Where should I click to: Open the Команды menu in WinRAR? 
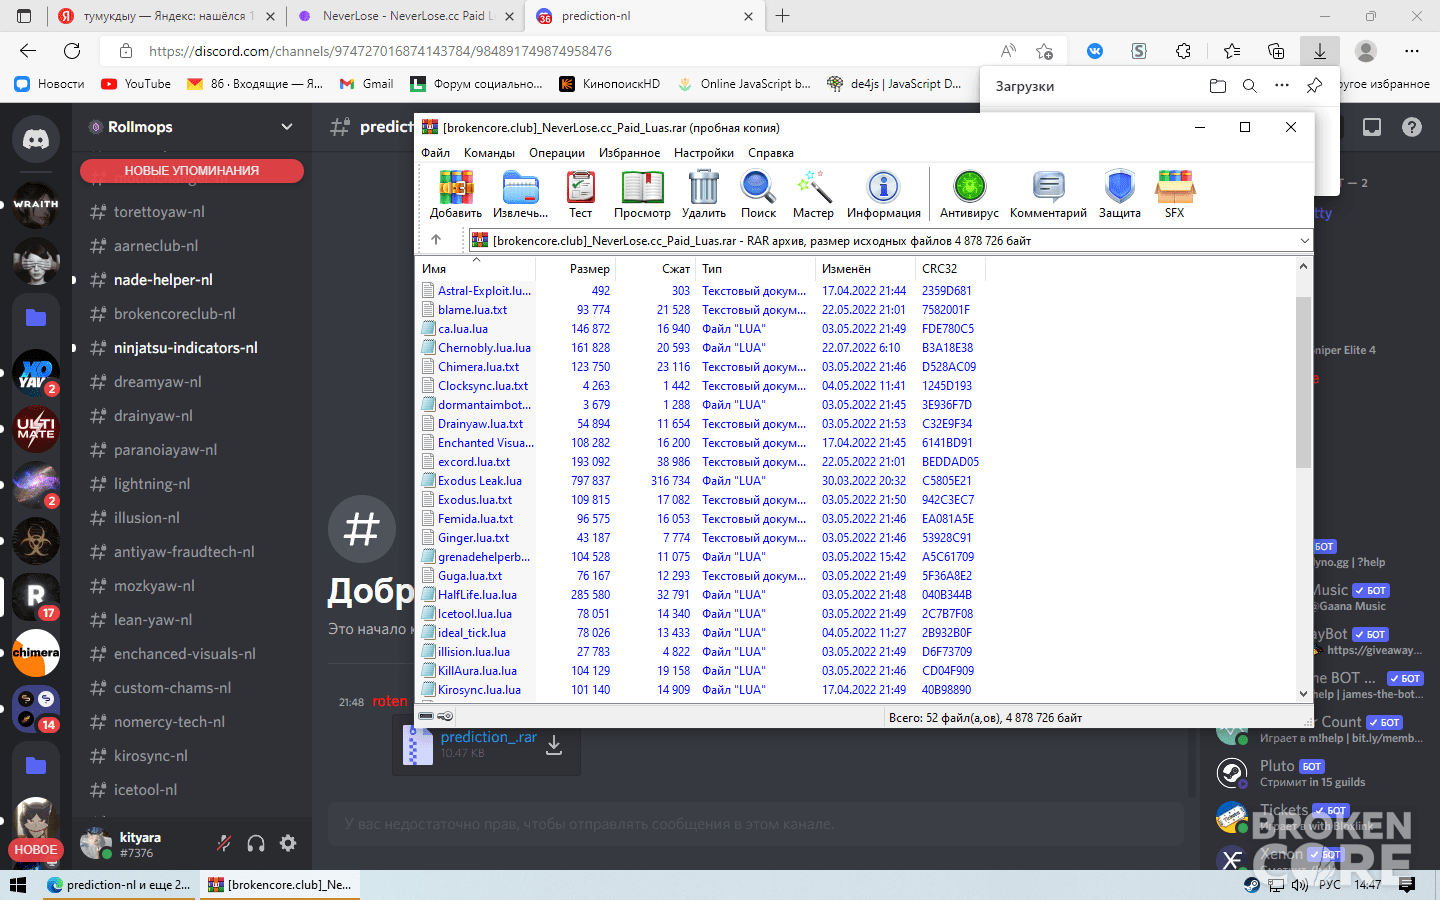click(x=489, y=153)
